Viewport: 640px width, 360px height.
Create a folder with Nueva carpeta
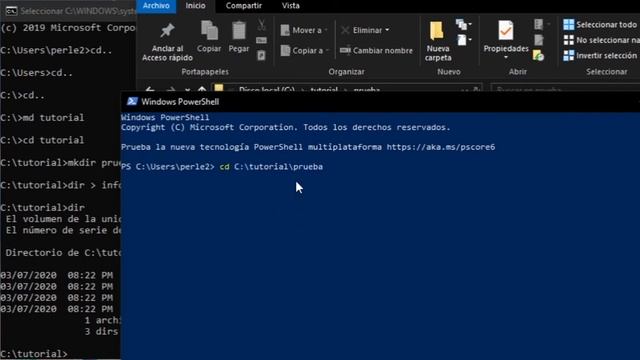click(438, 41)
